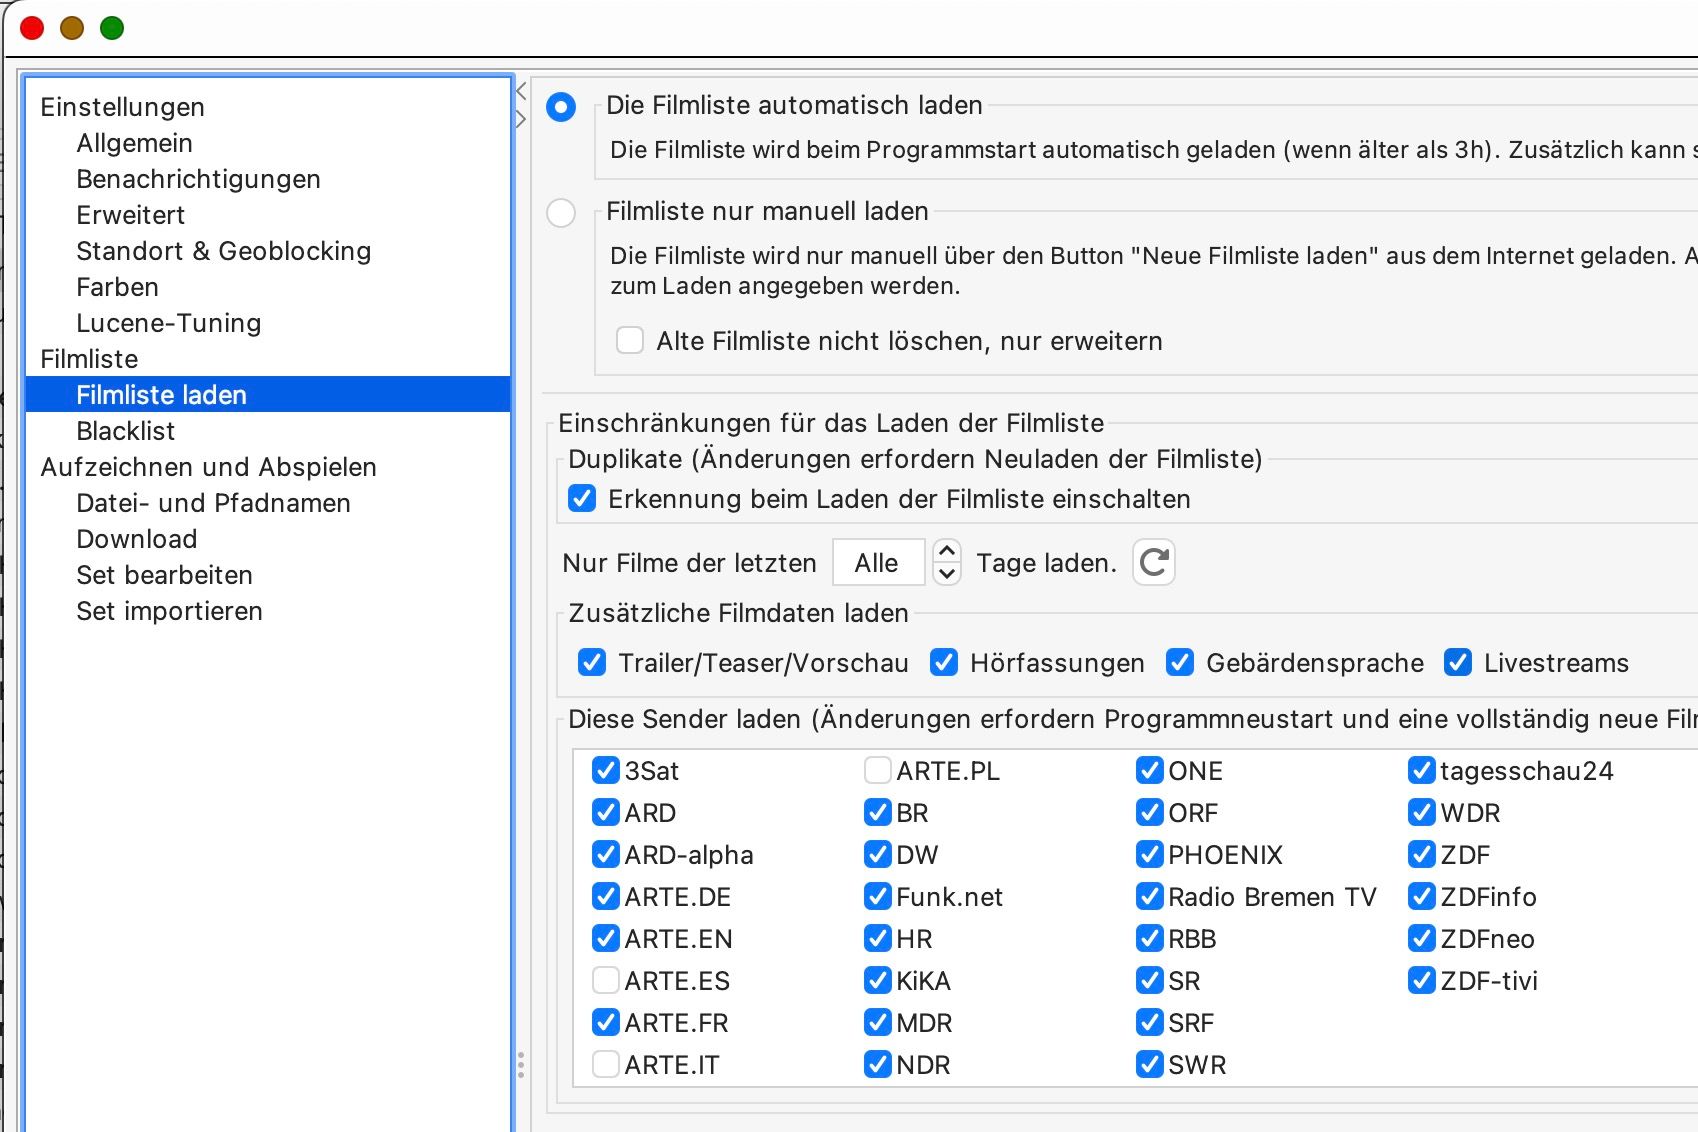Expand the sidebar with the right split arrow
The width and height of the screenshot is (1698, 1132).
pyautogui.click(x=521, y=119)
